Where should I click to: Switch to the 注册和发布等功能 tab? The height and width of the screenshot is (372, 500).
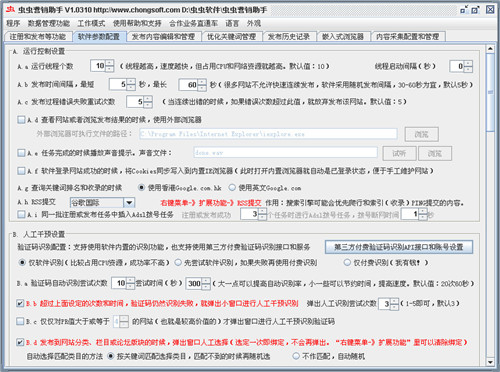click(x=38, y=36)
